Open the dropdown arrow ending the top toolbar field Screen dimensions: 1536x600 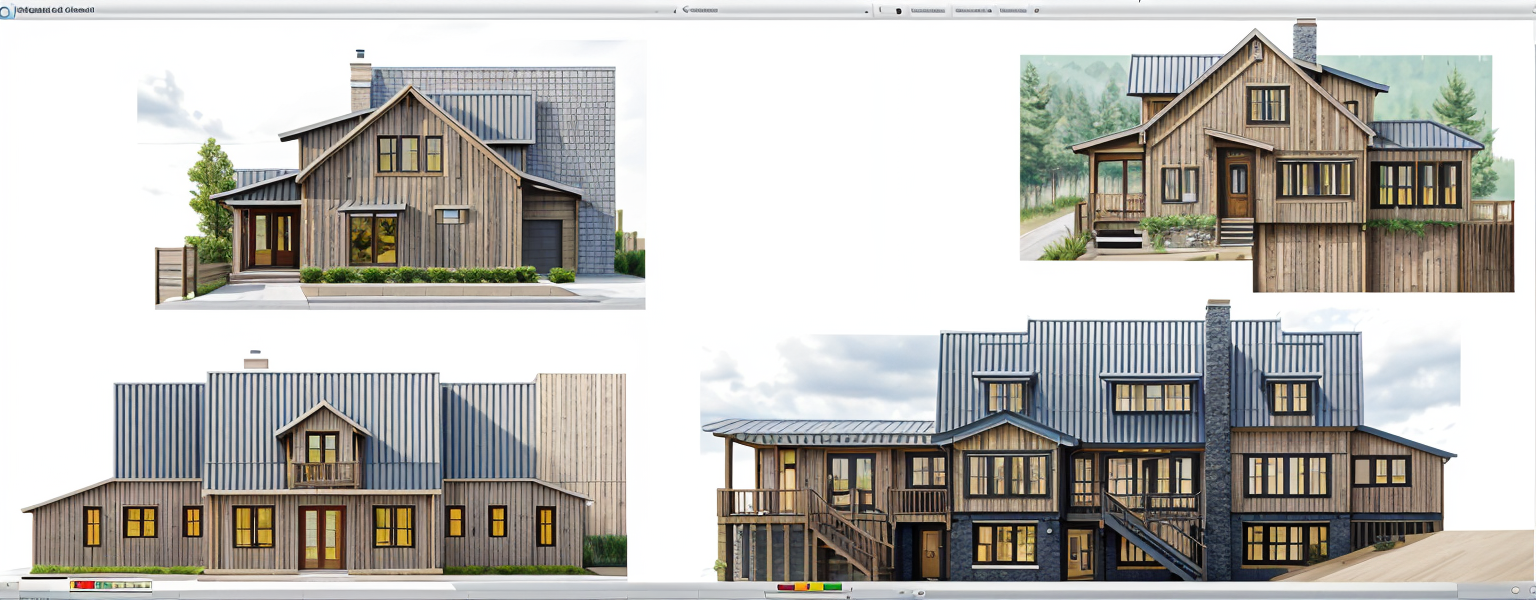click(866, 11)
